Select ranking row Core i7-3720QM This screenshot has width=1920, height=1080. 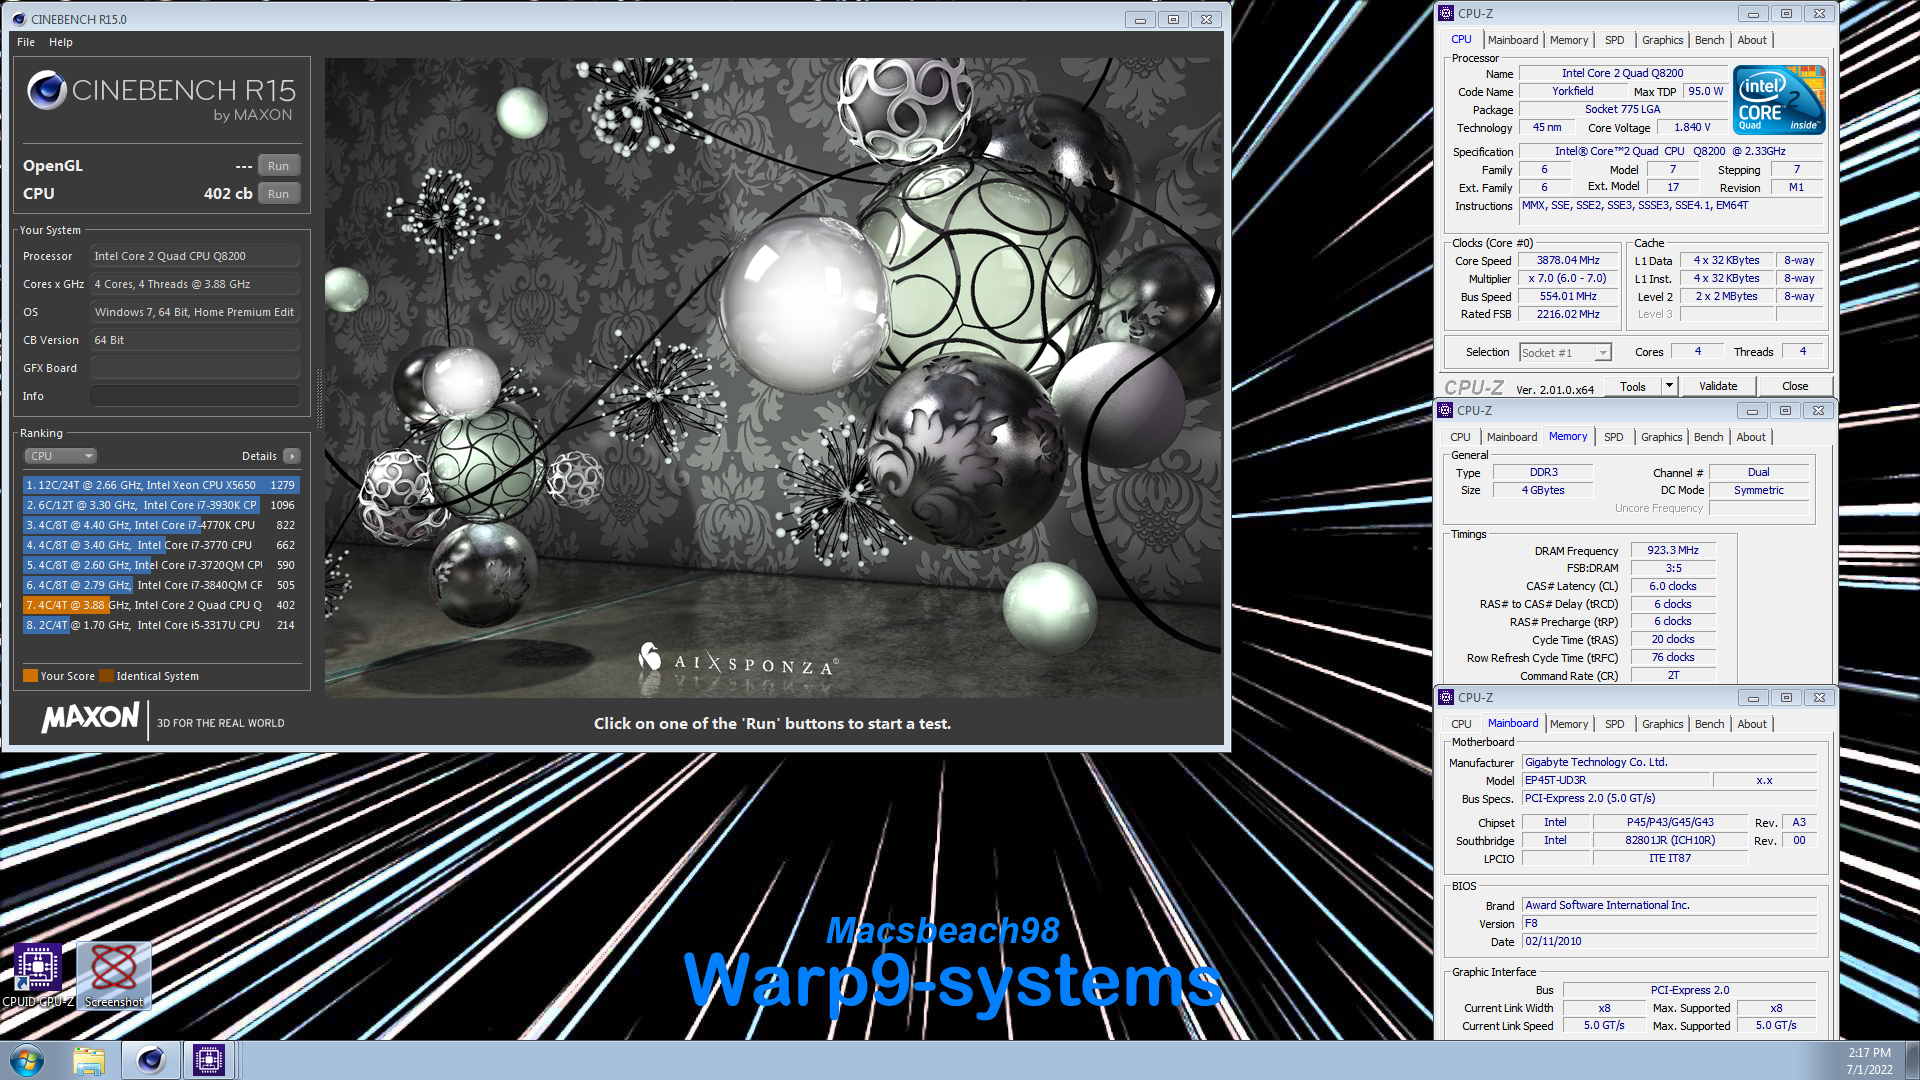click(x=161, y=565)
